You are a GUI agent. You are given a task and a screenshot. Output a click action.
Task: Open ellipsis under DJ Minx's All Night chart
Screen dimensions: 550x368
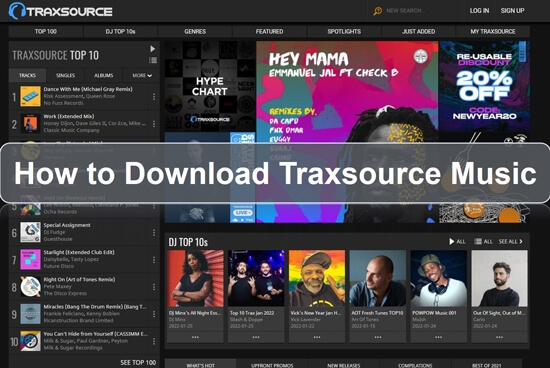[x=195, y=337]
